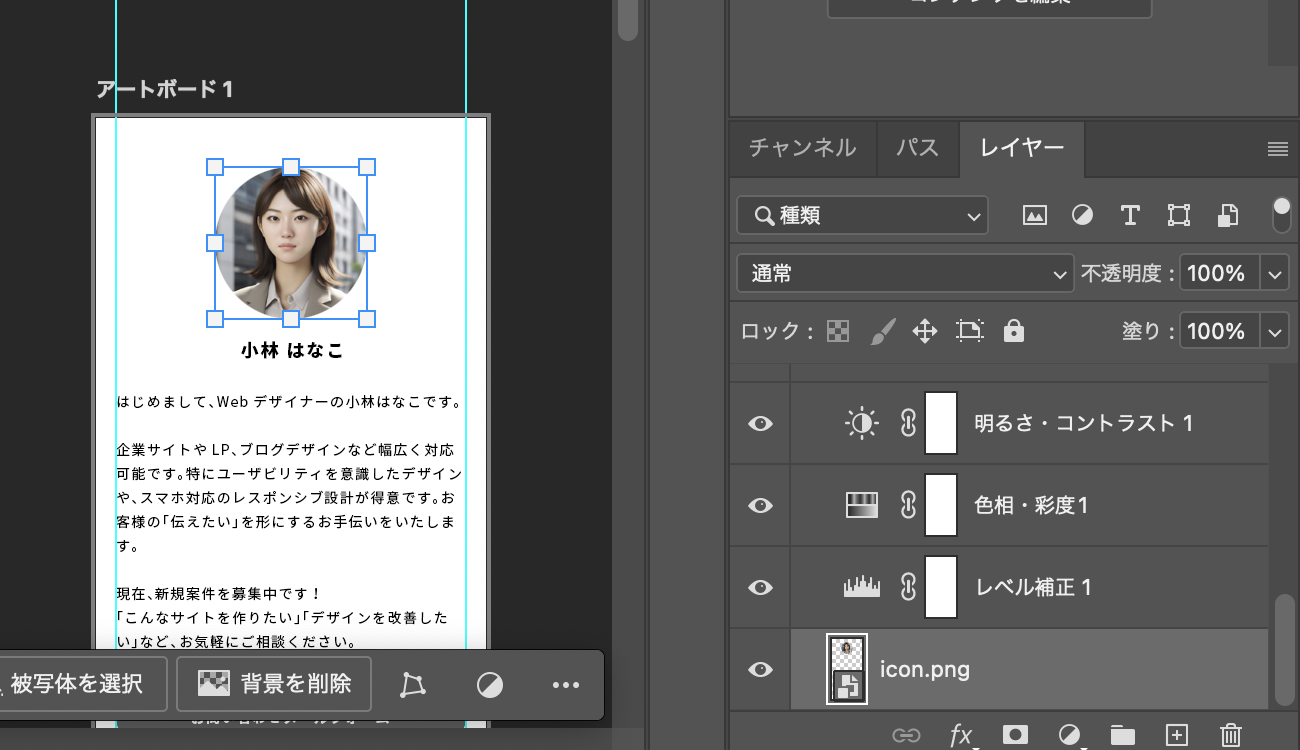Open the Layers panel menu
This screenshot has height=750, width=1300.
point(1277,149)
